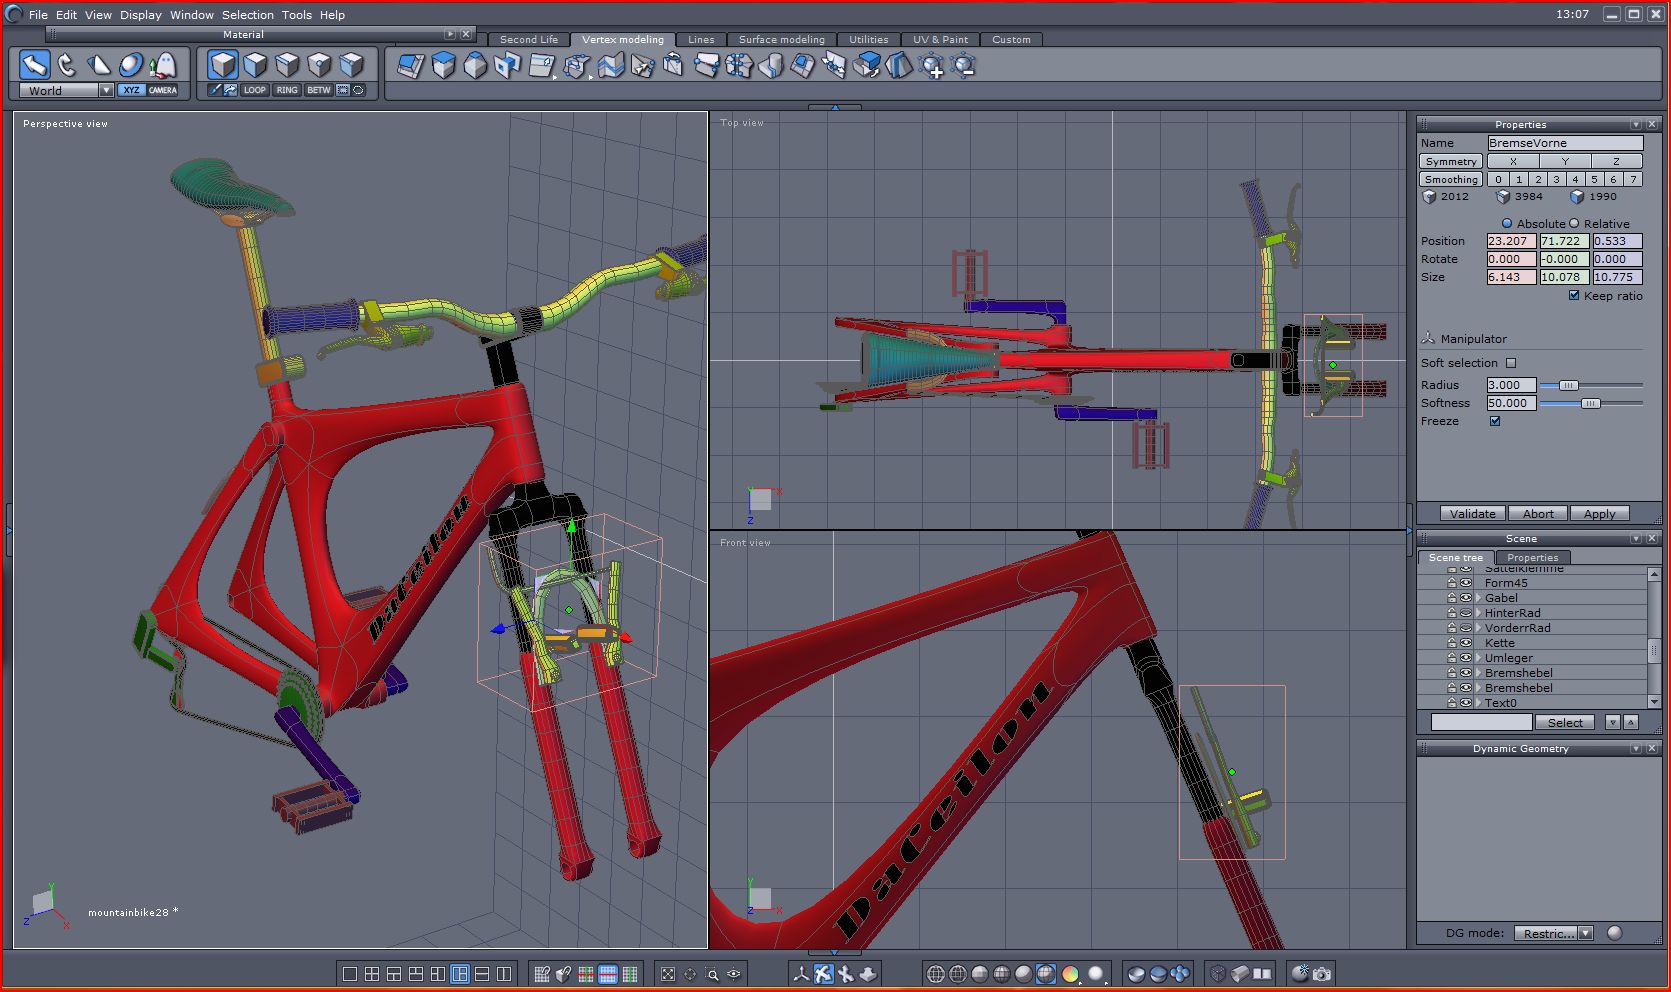Switch to single-view layout icon
The image size is (1671, 992).
click(350, 974)
